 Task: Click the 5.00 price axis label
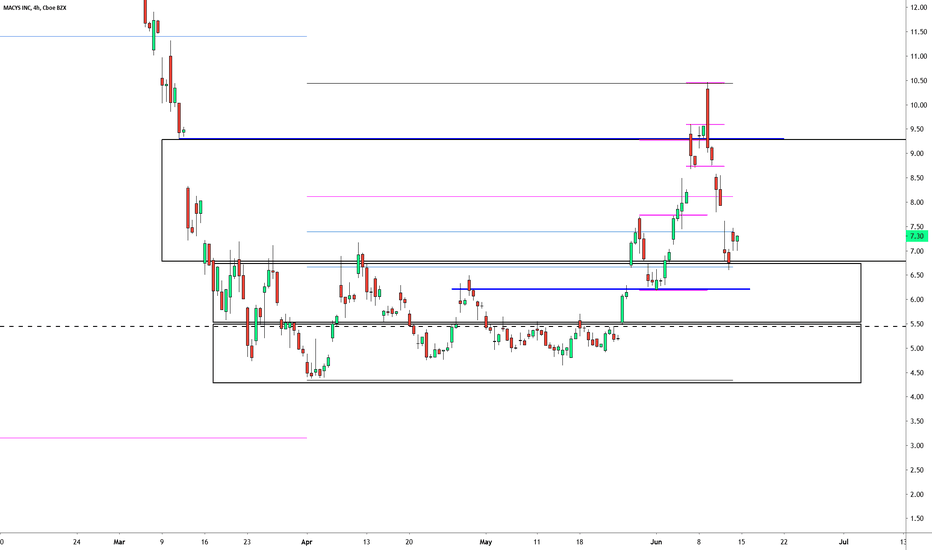(918, 348)
